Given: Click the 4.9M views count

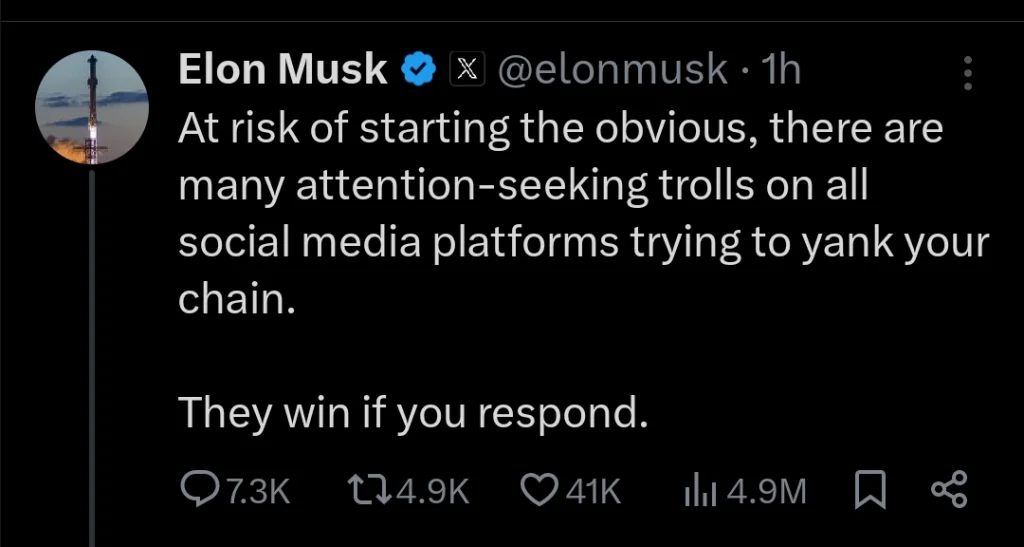Looking at the screenshot, I should point(766,492).
